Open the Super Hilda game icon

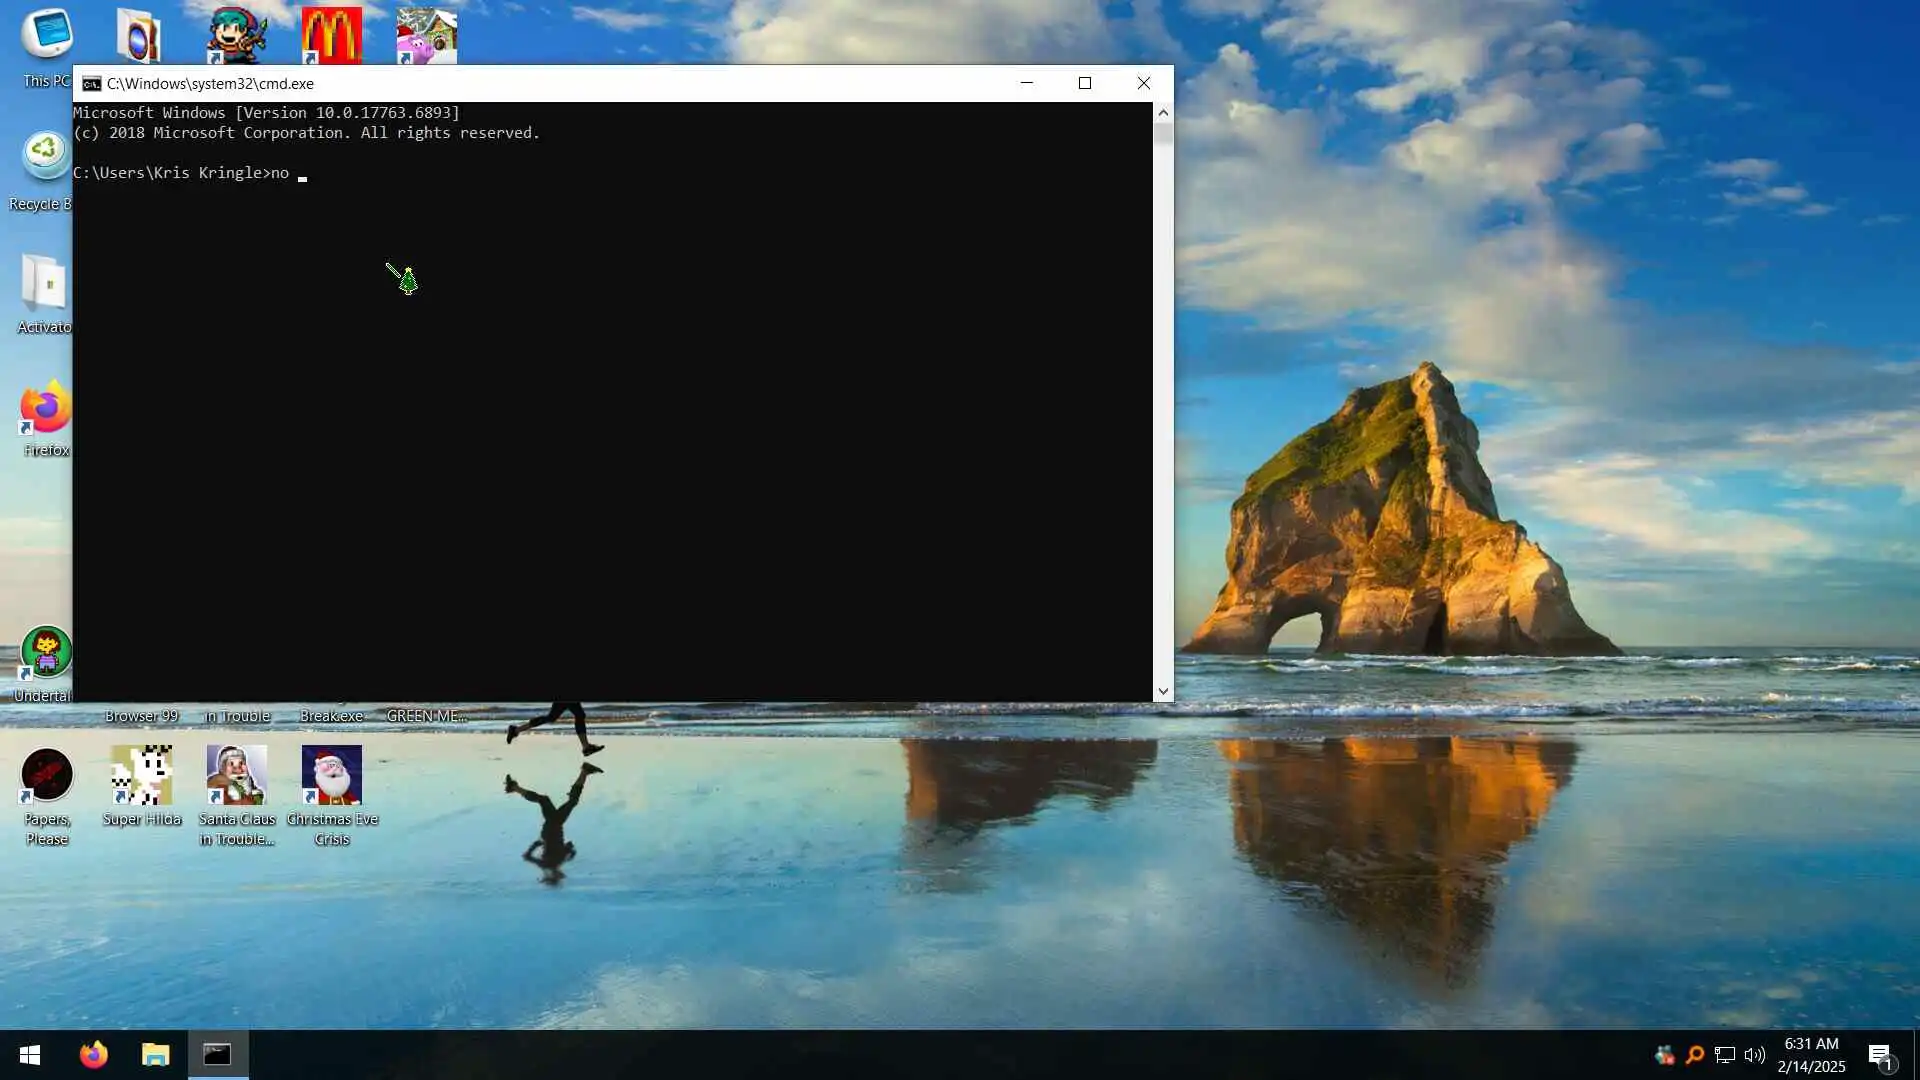(x=141, y=776)
